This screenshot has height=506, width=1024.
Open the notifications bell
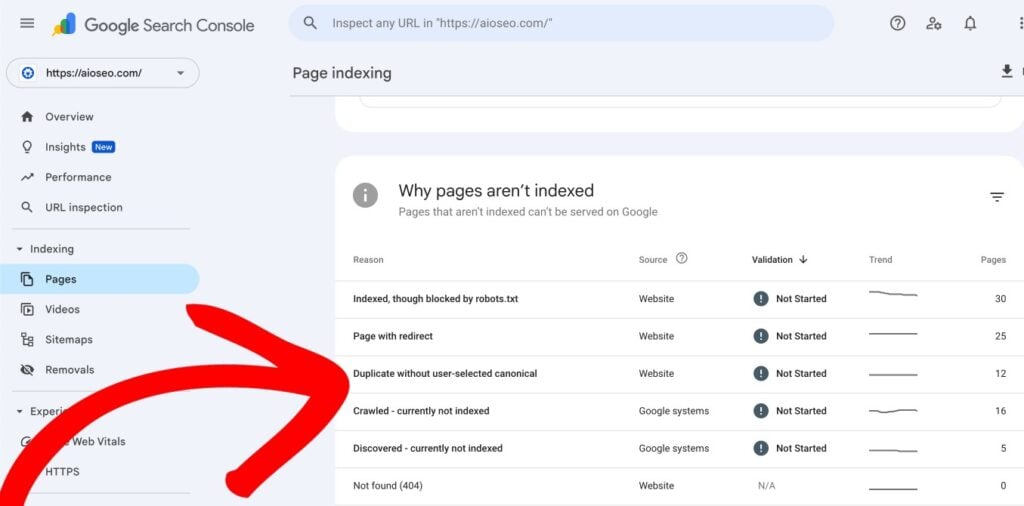click(970, 23)
